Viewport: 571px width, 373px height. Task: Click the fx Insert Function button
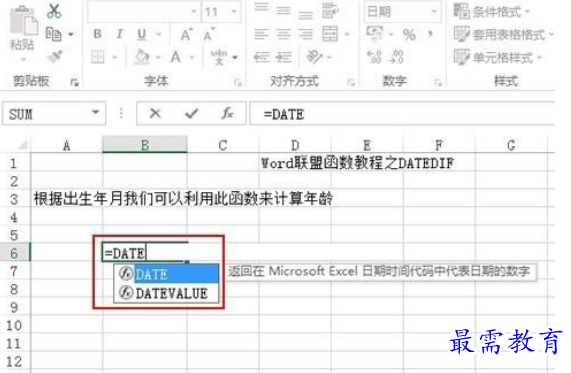227,114
